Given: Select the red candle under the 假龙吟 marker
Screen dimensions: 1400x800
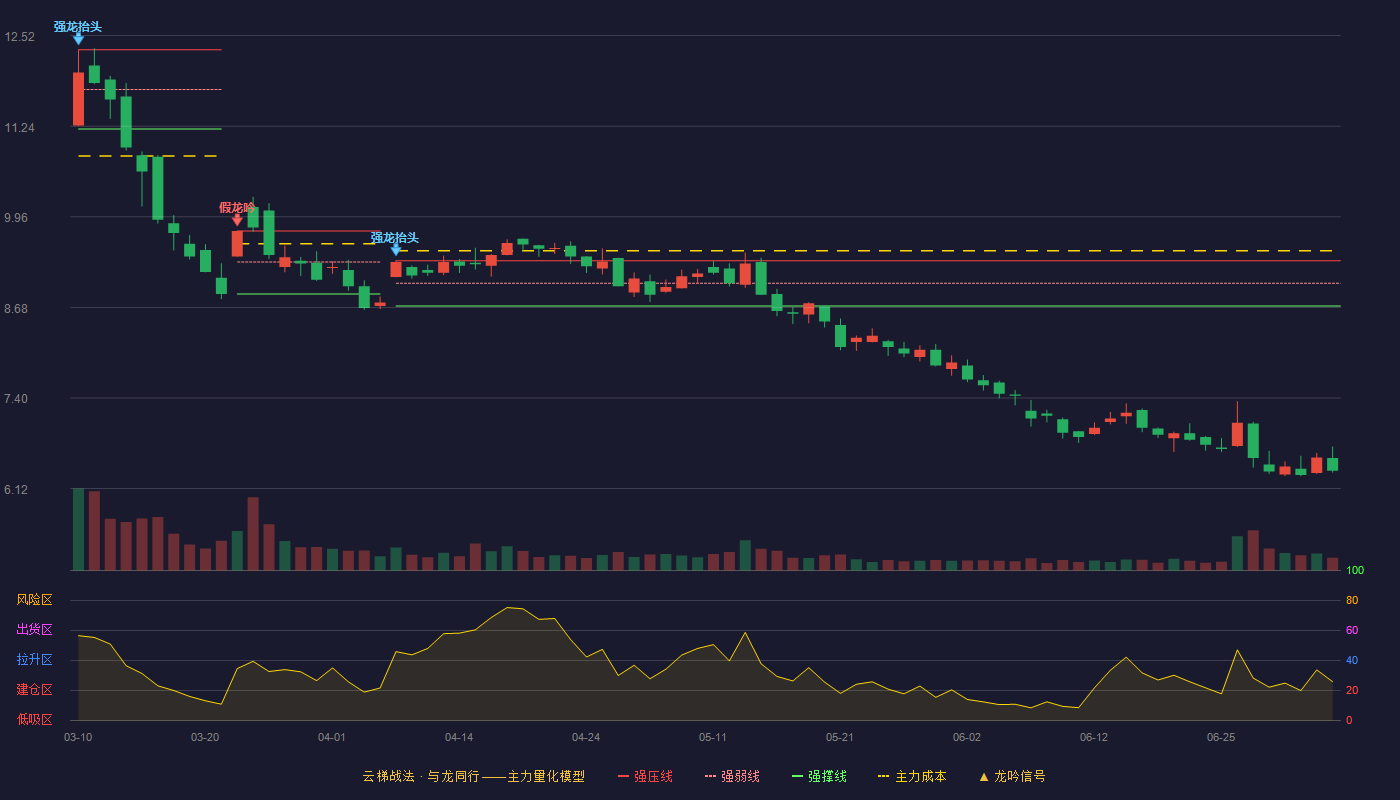Looking at the screenshot, I should click(237, 243).
